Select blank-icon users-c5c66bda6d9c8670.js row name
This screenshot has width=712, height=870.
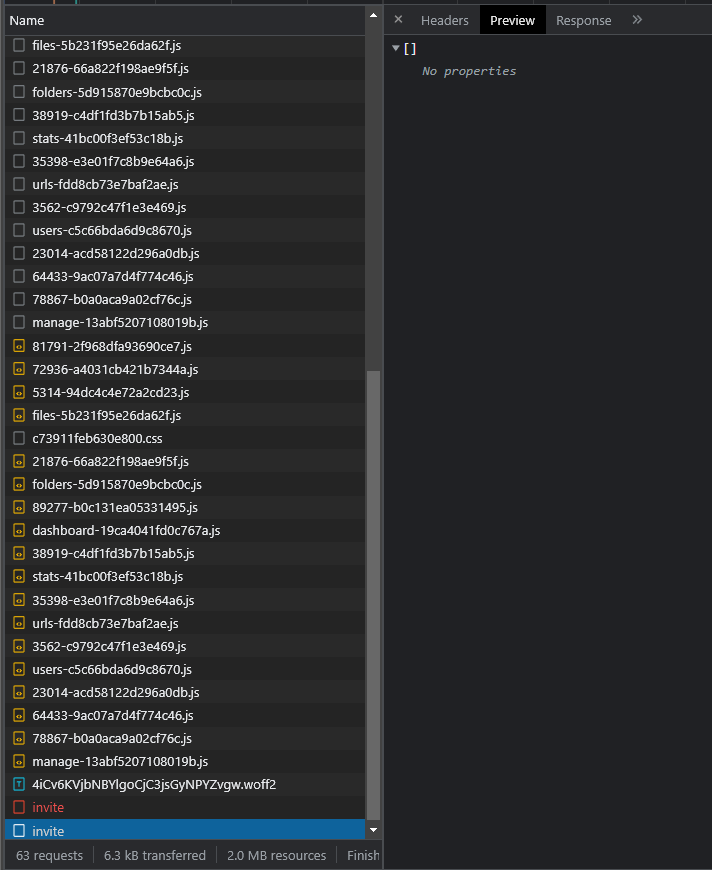(x=112, y=230)
